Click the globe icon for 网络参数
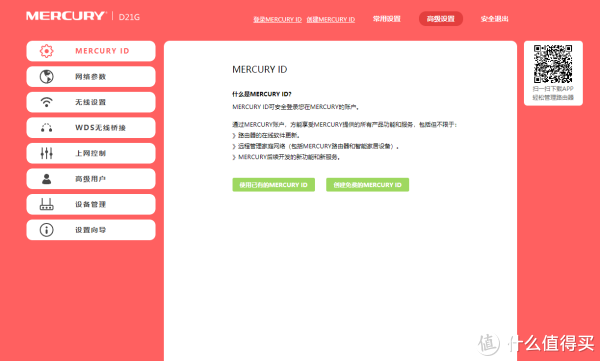The width and height of the screenshot is (600, 361). [x=47, y=77]
